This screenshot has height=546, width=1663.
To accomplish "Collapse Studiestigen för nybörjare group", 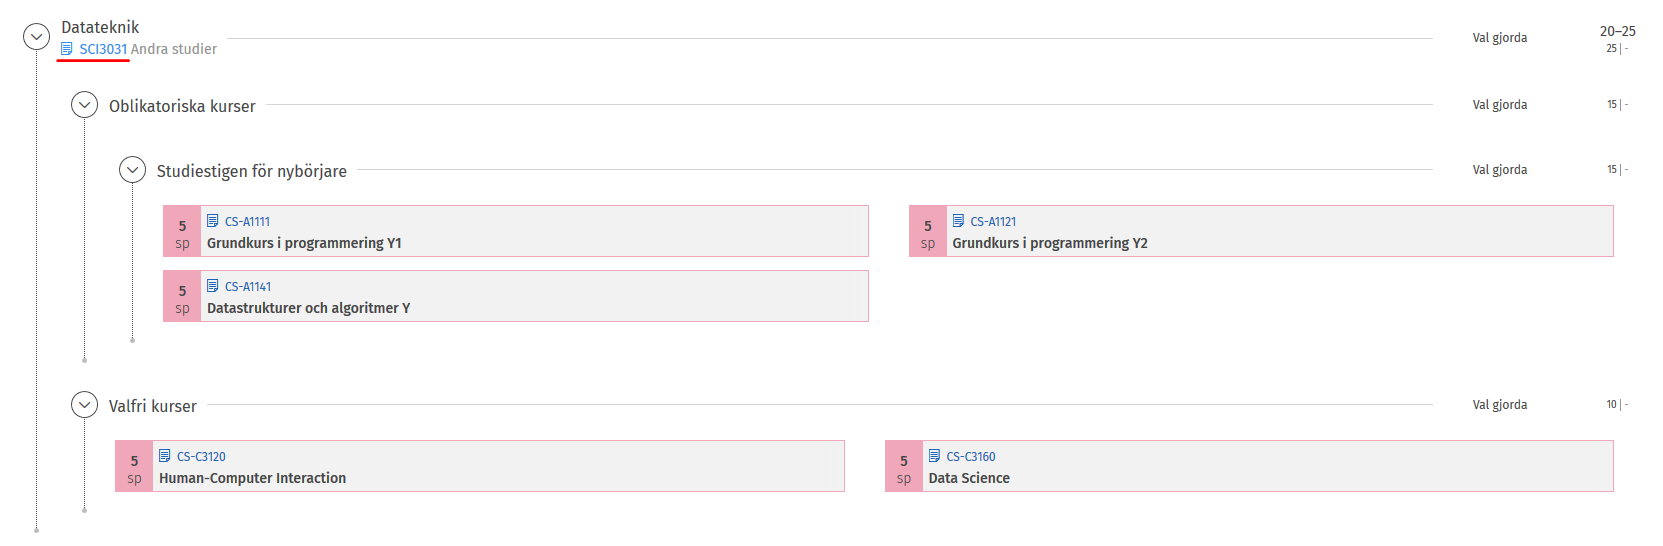I will [x=132, y=170].
